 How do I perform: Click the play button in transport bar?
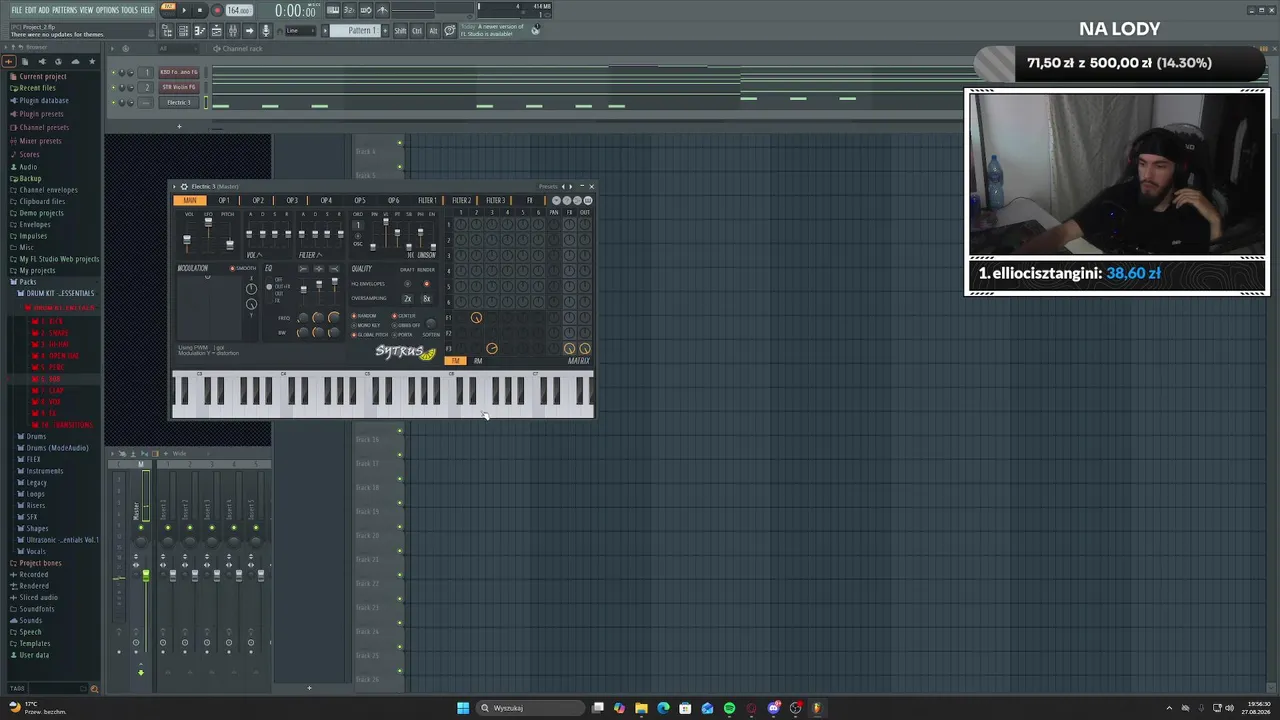pyautogui.click(x=183, y=10)
